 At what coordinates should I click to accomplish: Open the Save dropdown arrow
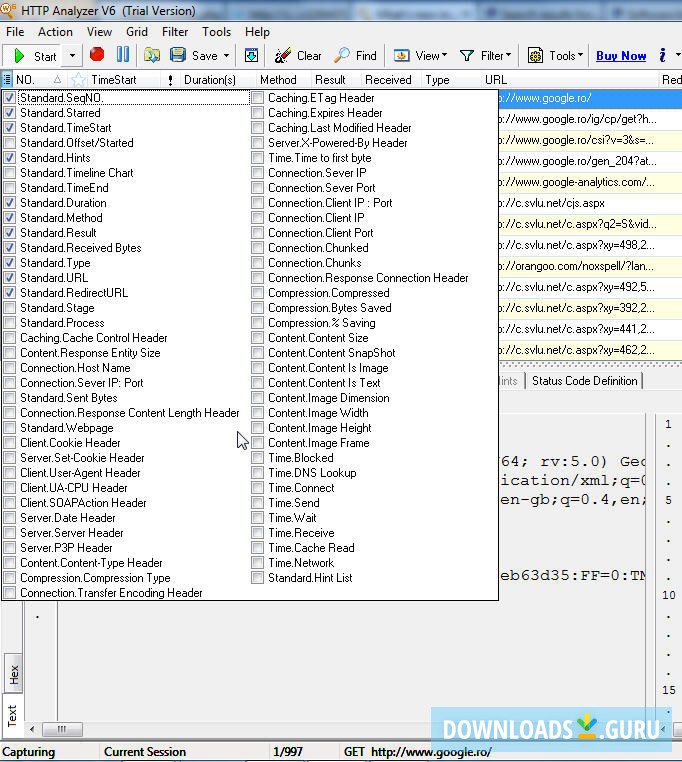click(226, 56)
